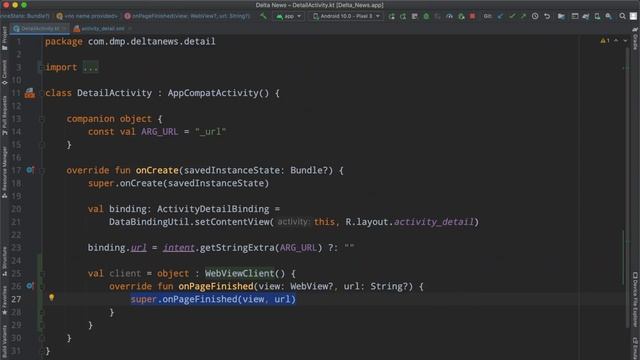This screenshot has height=360, width=640.
Task: Click the Make Project hammer icon
Action: (263, 16)
